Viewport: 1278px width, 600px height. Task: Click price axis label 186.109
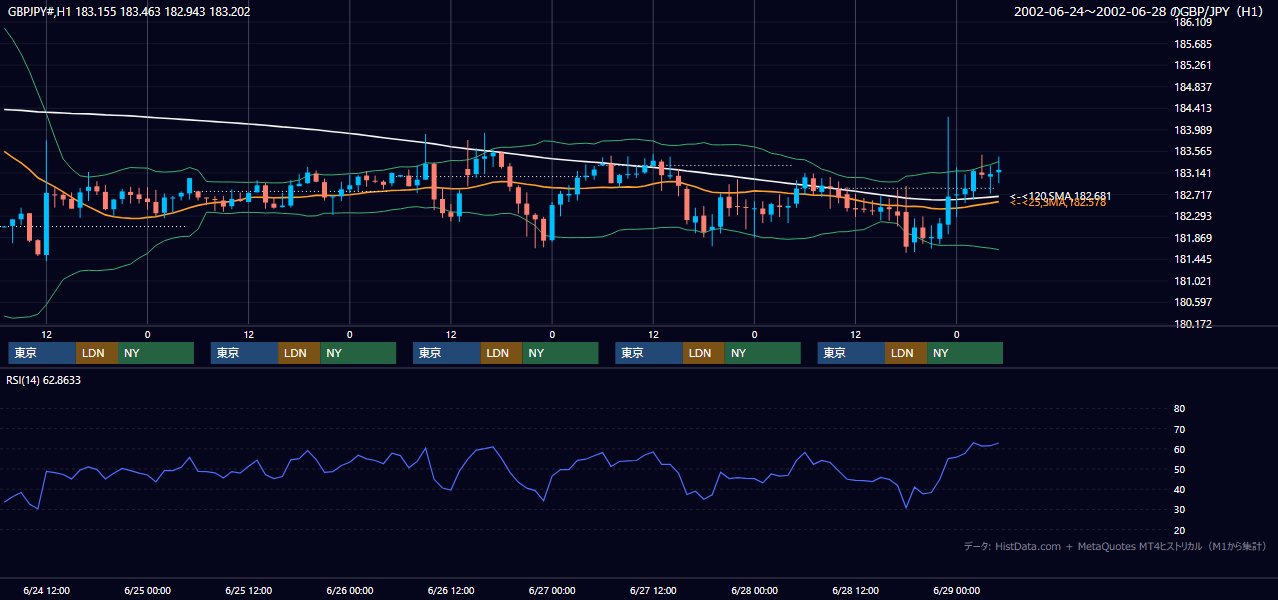[1193, 22]
